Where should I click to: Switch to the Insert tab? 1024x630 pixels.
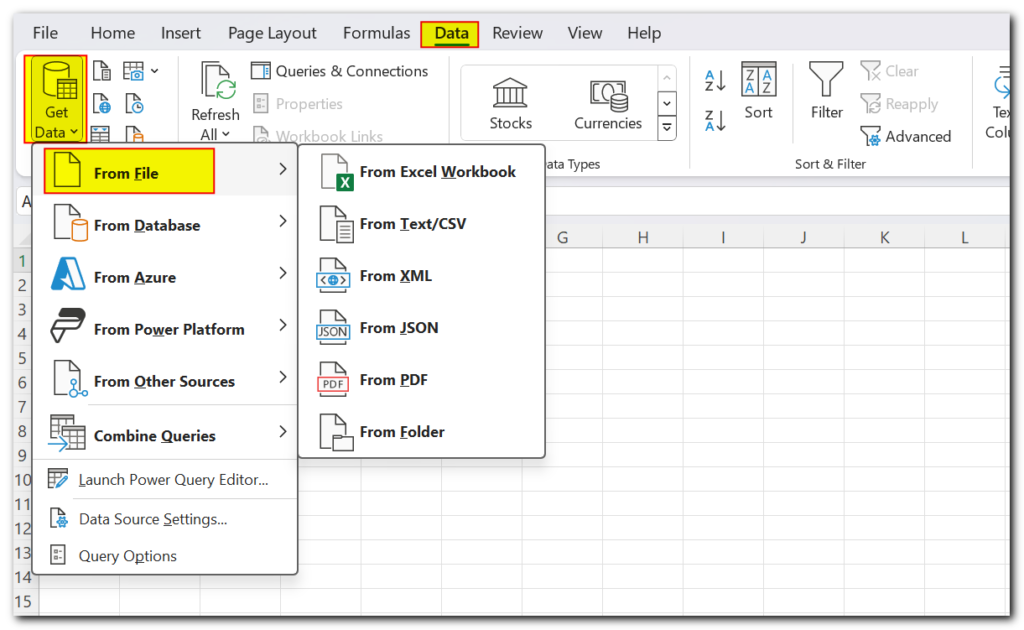click(180, 33)
